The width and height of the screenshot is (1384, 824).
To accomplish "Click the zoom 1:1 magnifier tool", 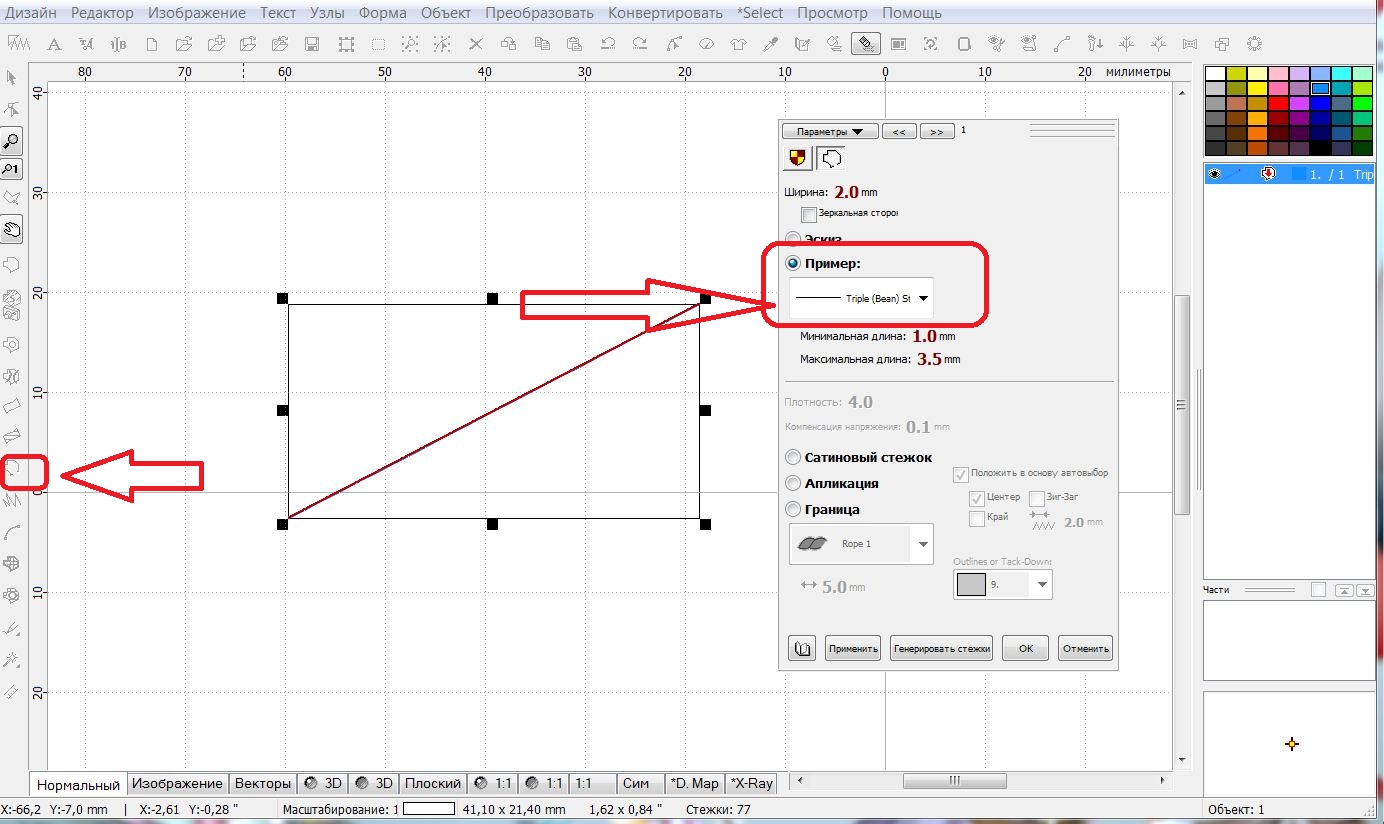I will [x=12, y=170].
